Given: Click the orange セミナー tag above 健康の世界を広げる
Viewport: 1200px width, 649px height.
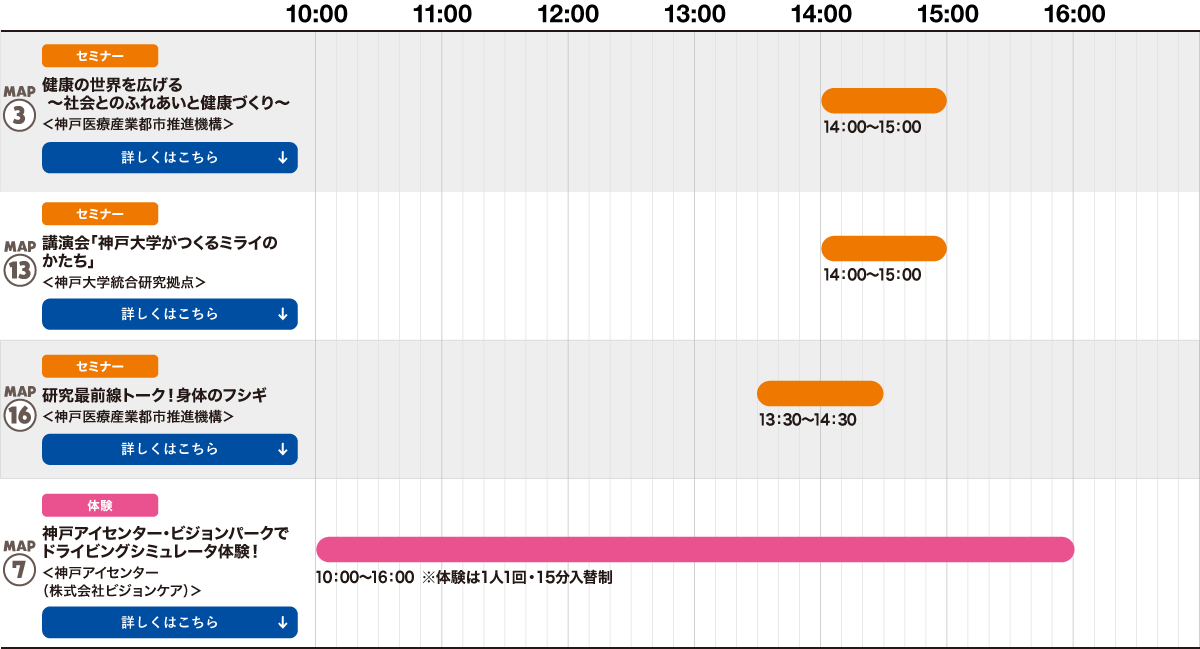Looking at the screenshot, I should tap(100, 56).
